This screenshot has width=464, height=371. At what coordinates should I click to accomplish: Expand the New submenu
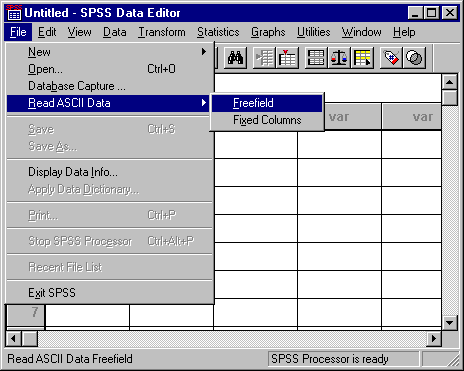tap(110, 52)
